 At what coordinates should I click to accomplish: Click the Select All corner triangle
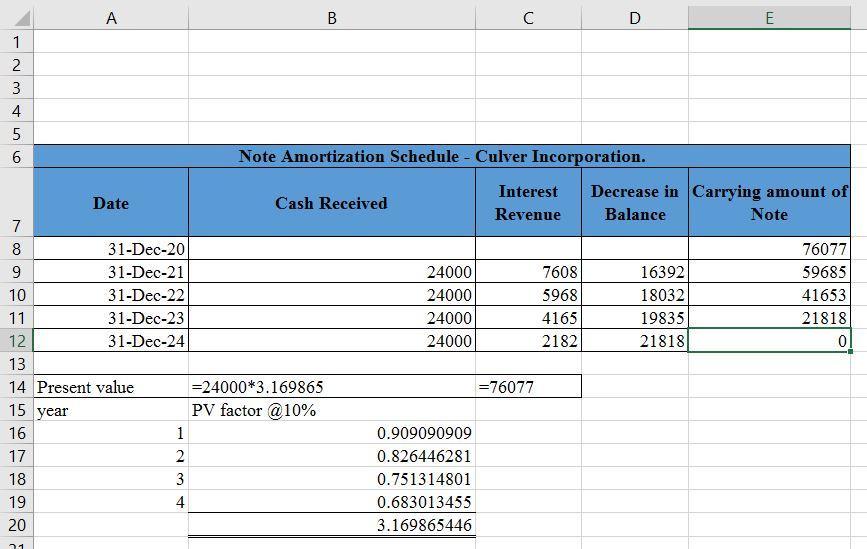(x=22, y=19)
